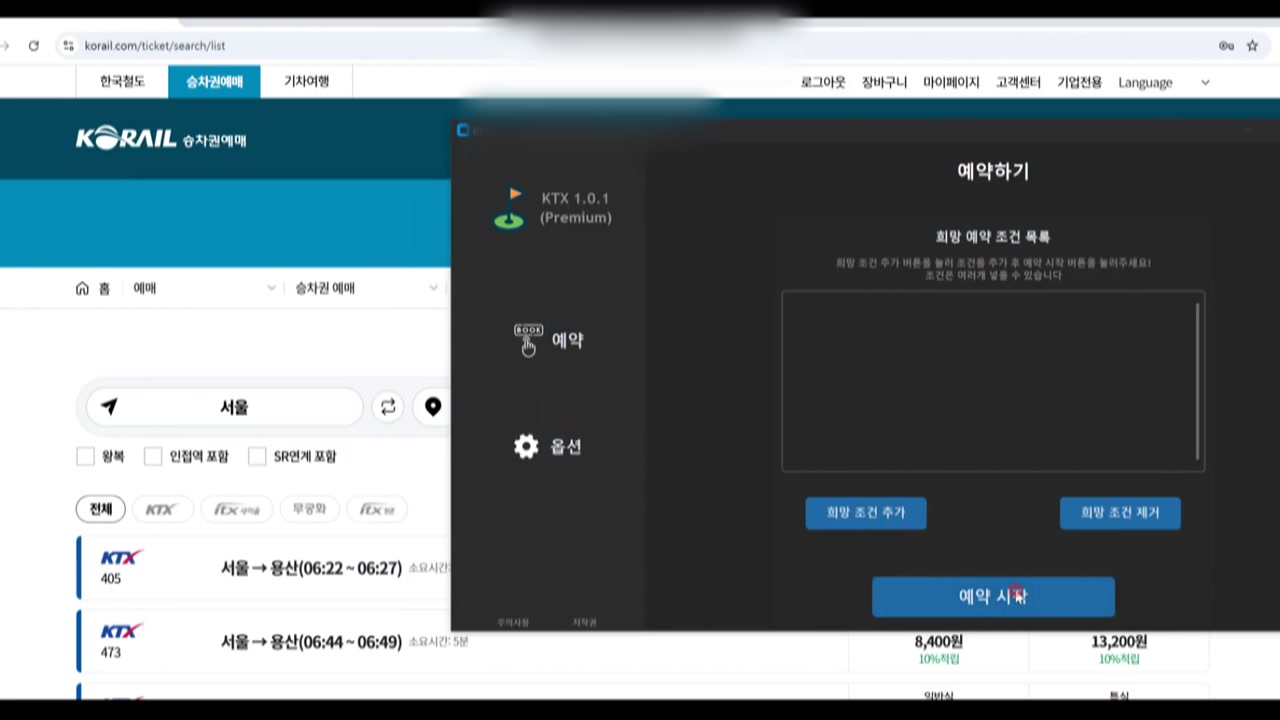Check the 왕복 round-trip checkbox
1280x720 pixels.
coord(85,456)
